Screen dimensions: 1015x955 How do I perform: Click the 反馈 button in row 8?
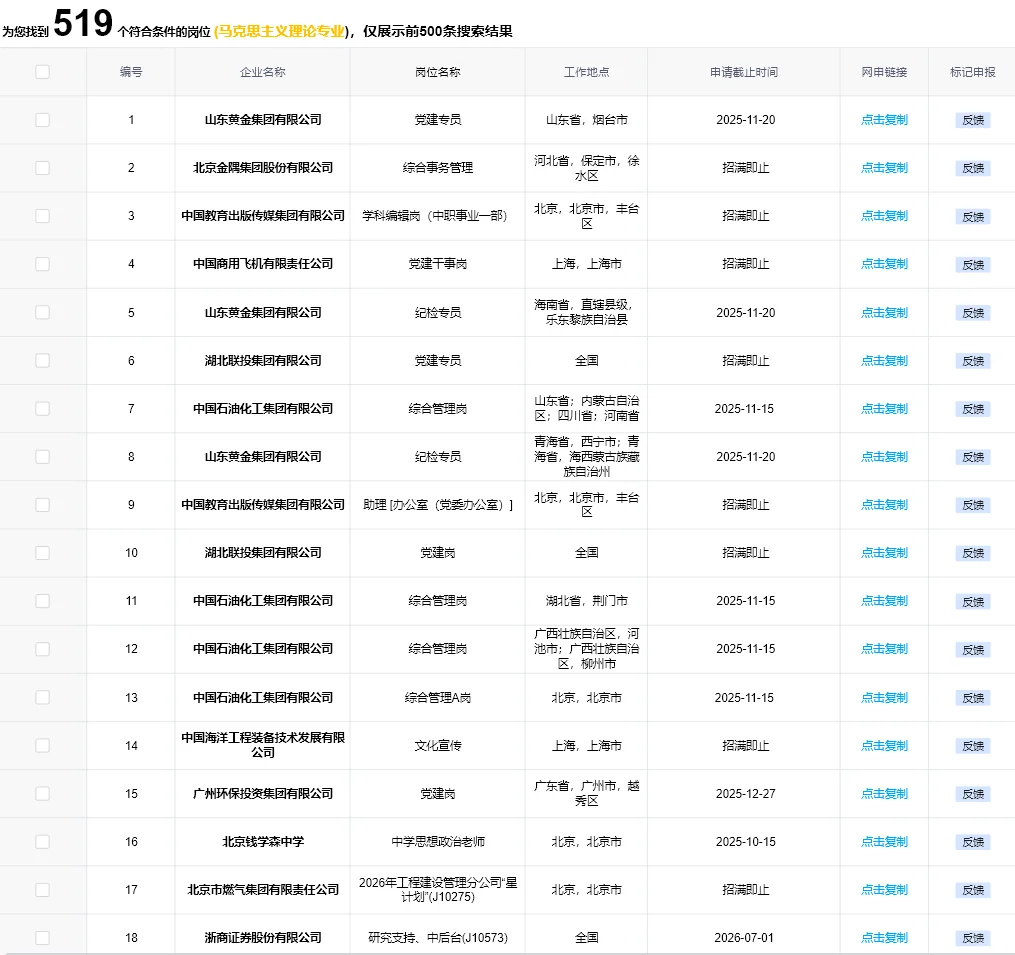tap(973, 457)
